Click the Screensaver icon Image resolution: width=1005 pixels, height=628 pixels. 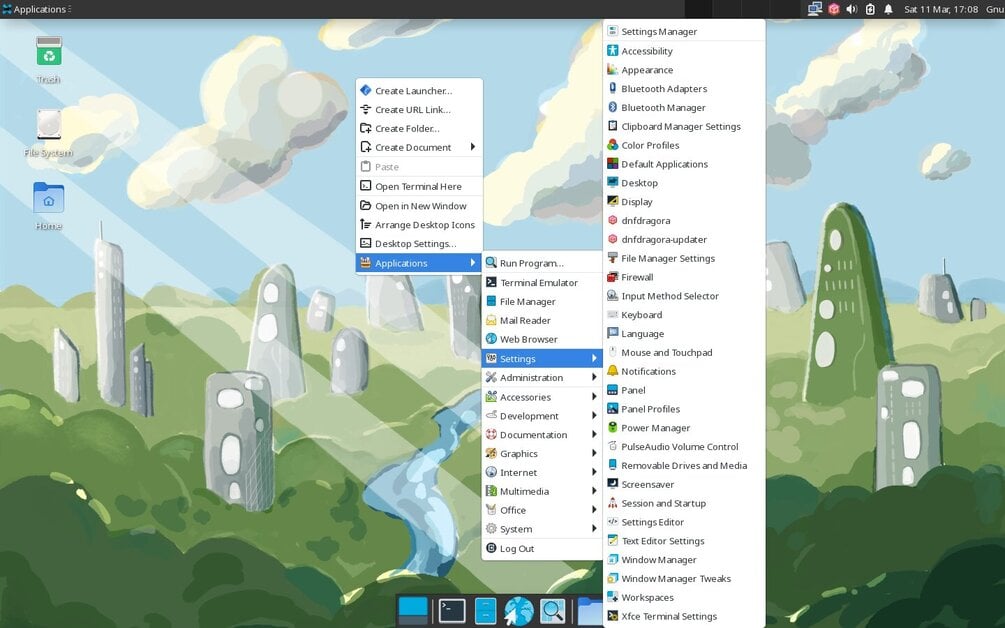point(613,484)
